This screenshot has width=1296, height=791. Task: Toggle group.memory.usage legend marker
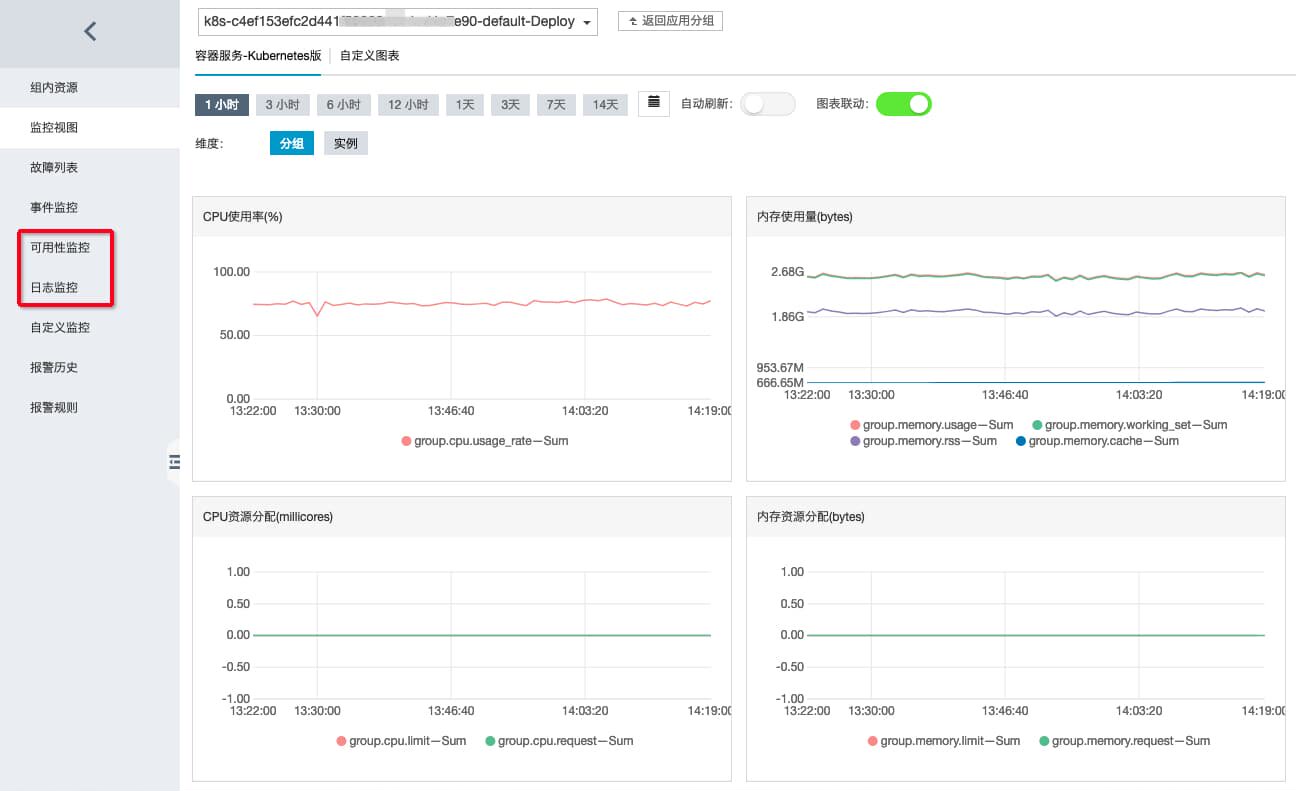855,425
